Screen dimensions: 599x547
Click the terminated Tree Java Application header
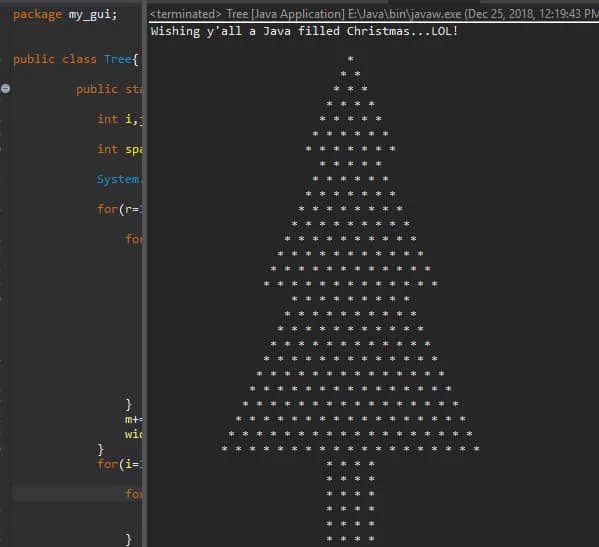[x=374, y=14]
